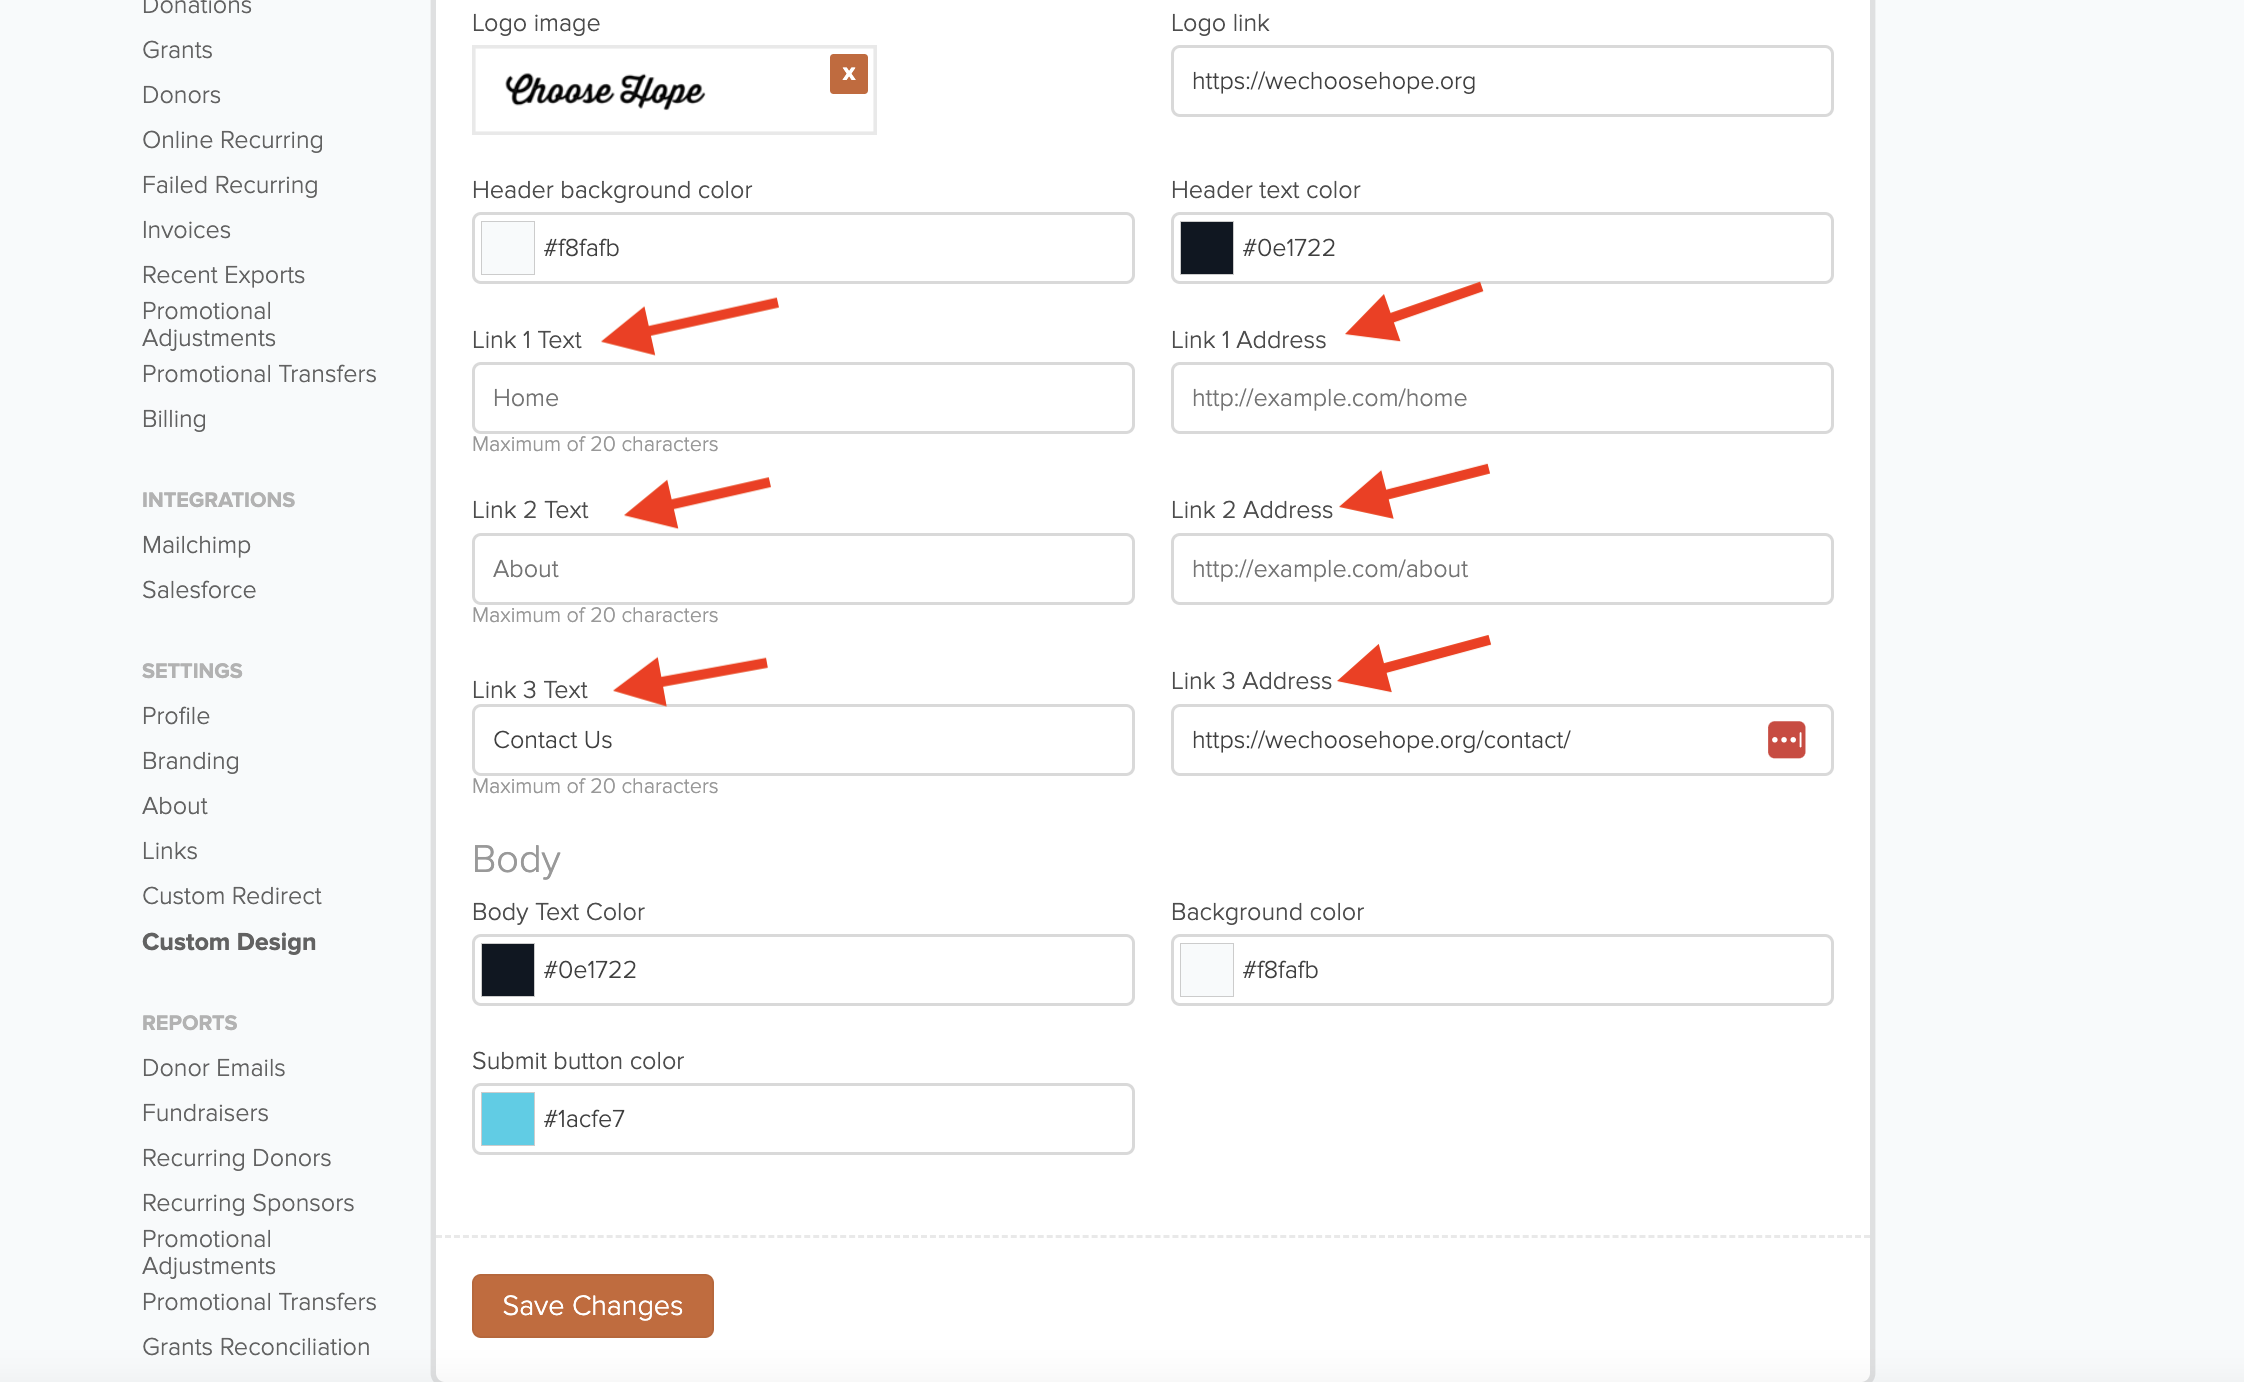Open Custom Redirect settings
This screenshot has height=1382, width=2244.
coord(232,896)
